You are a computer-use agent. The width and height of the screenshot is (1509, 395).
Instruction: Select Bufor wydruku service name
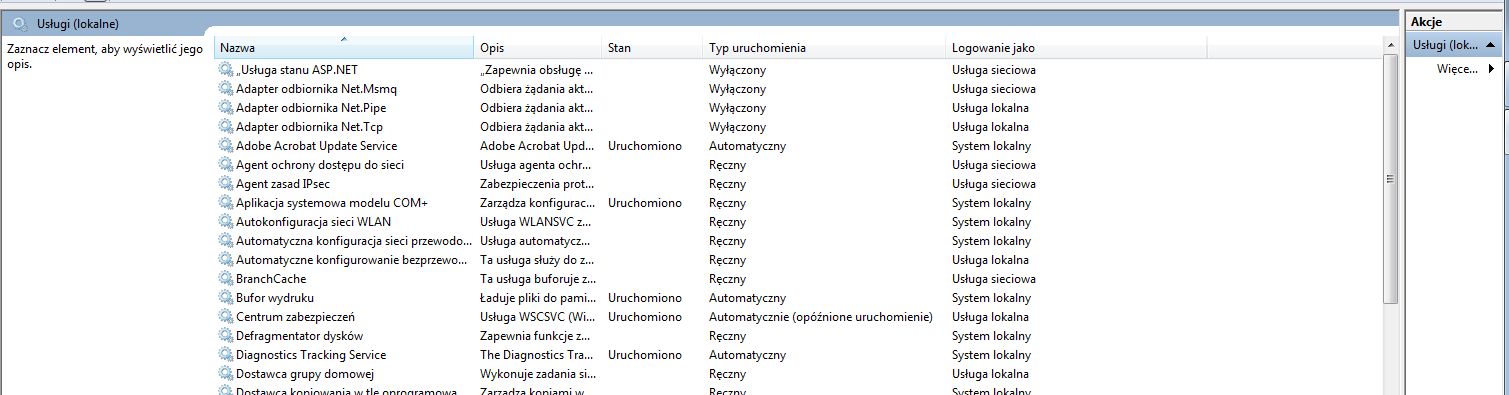(275, 298)
